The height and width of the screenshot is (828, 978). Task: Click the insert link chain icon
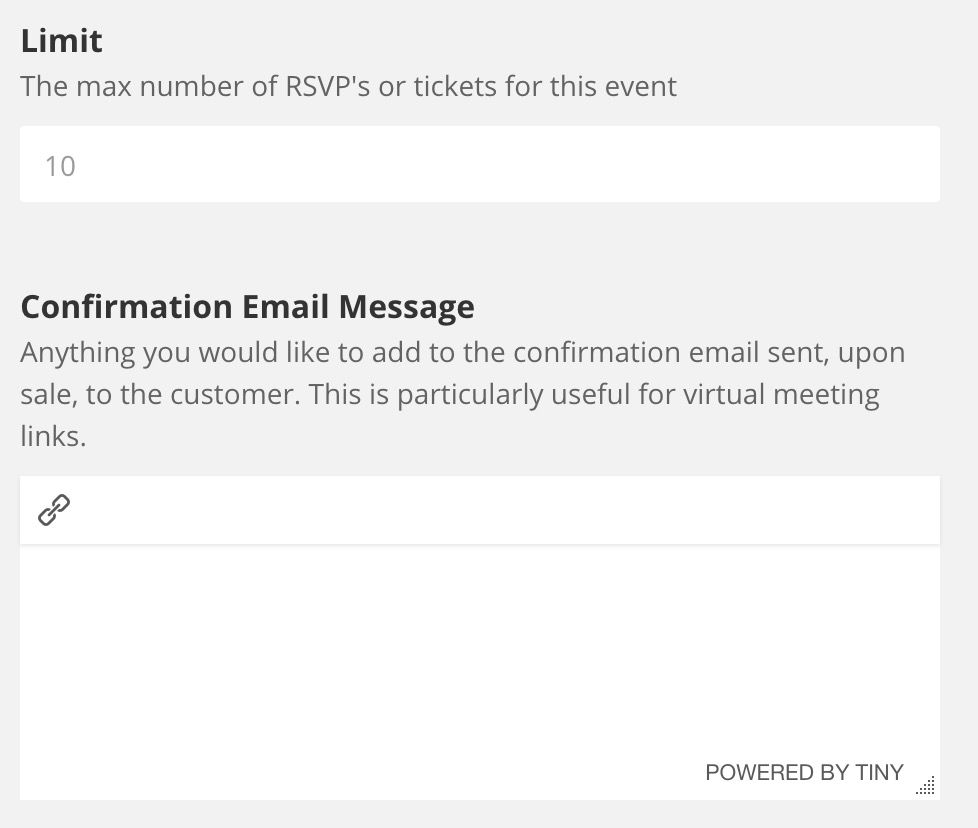54,510
